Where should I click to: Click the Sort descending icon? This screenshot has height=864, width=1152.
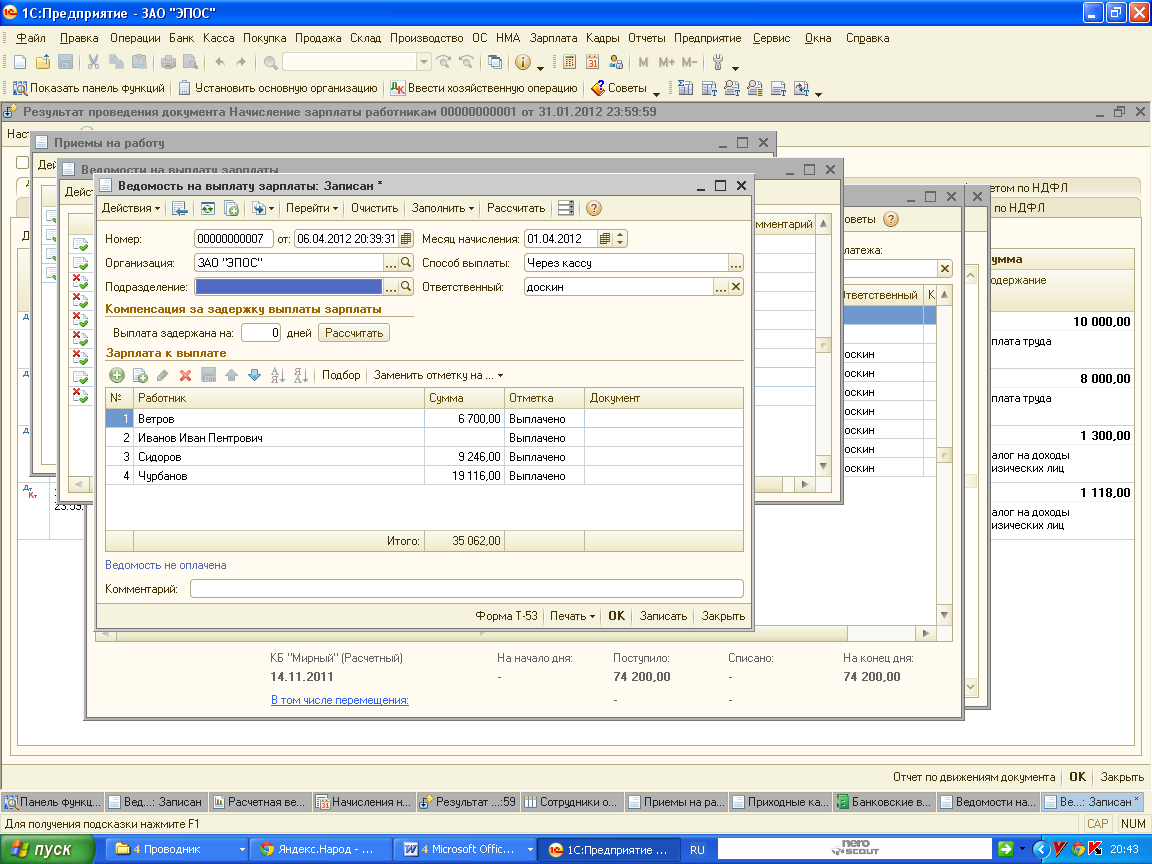point(300,375)
